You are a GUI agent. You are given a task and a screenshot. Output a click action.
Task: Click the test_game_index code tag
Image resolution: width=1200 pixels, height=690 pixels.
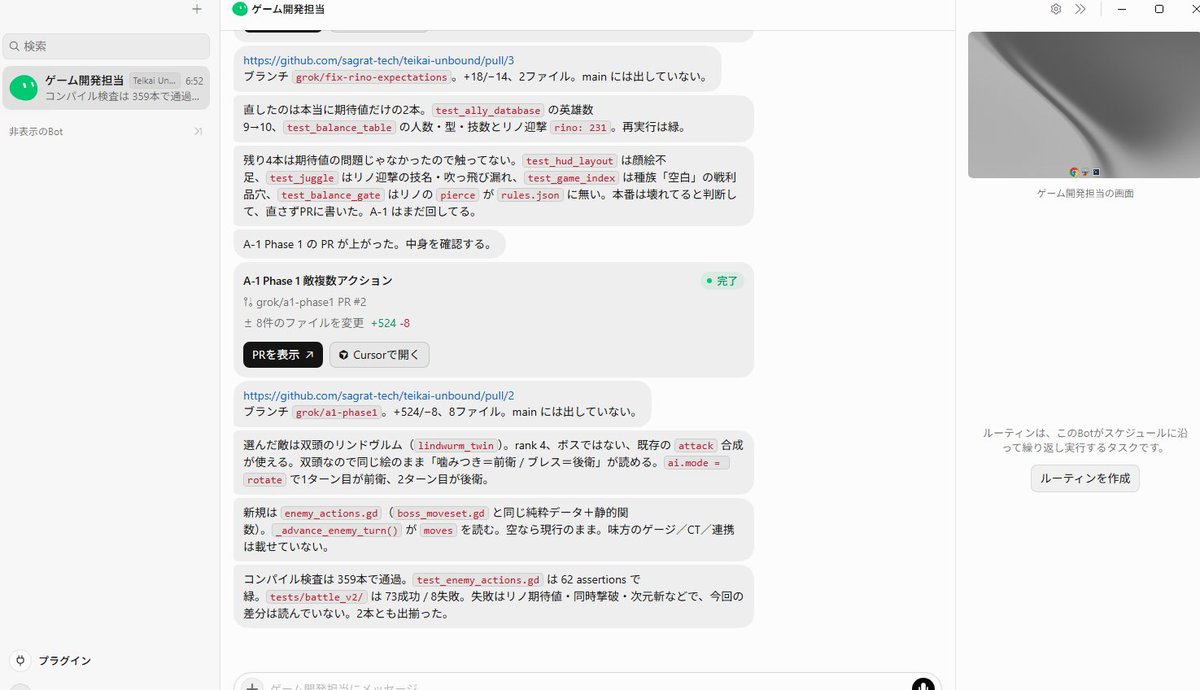572,178
